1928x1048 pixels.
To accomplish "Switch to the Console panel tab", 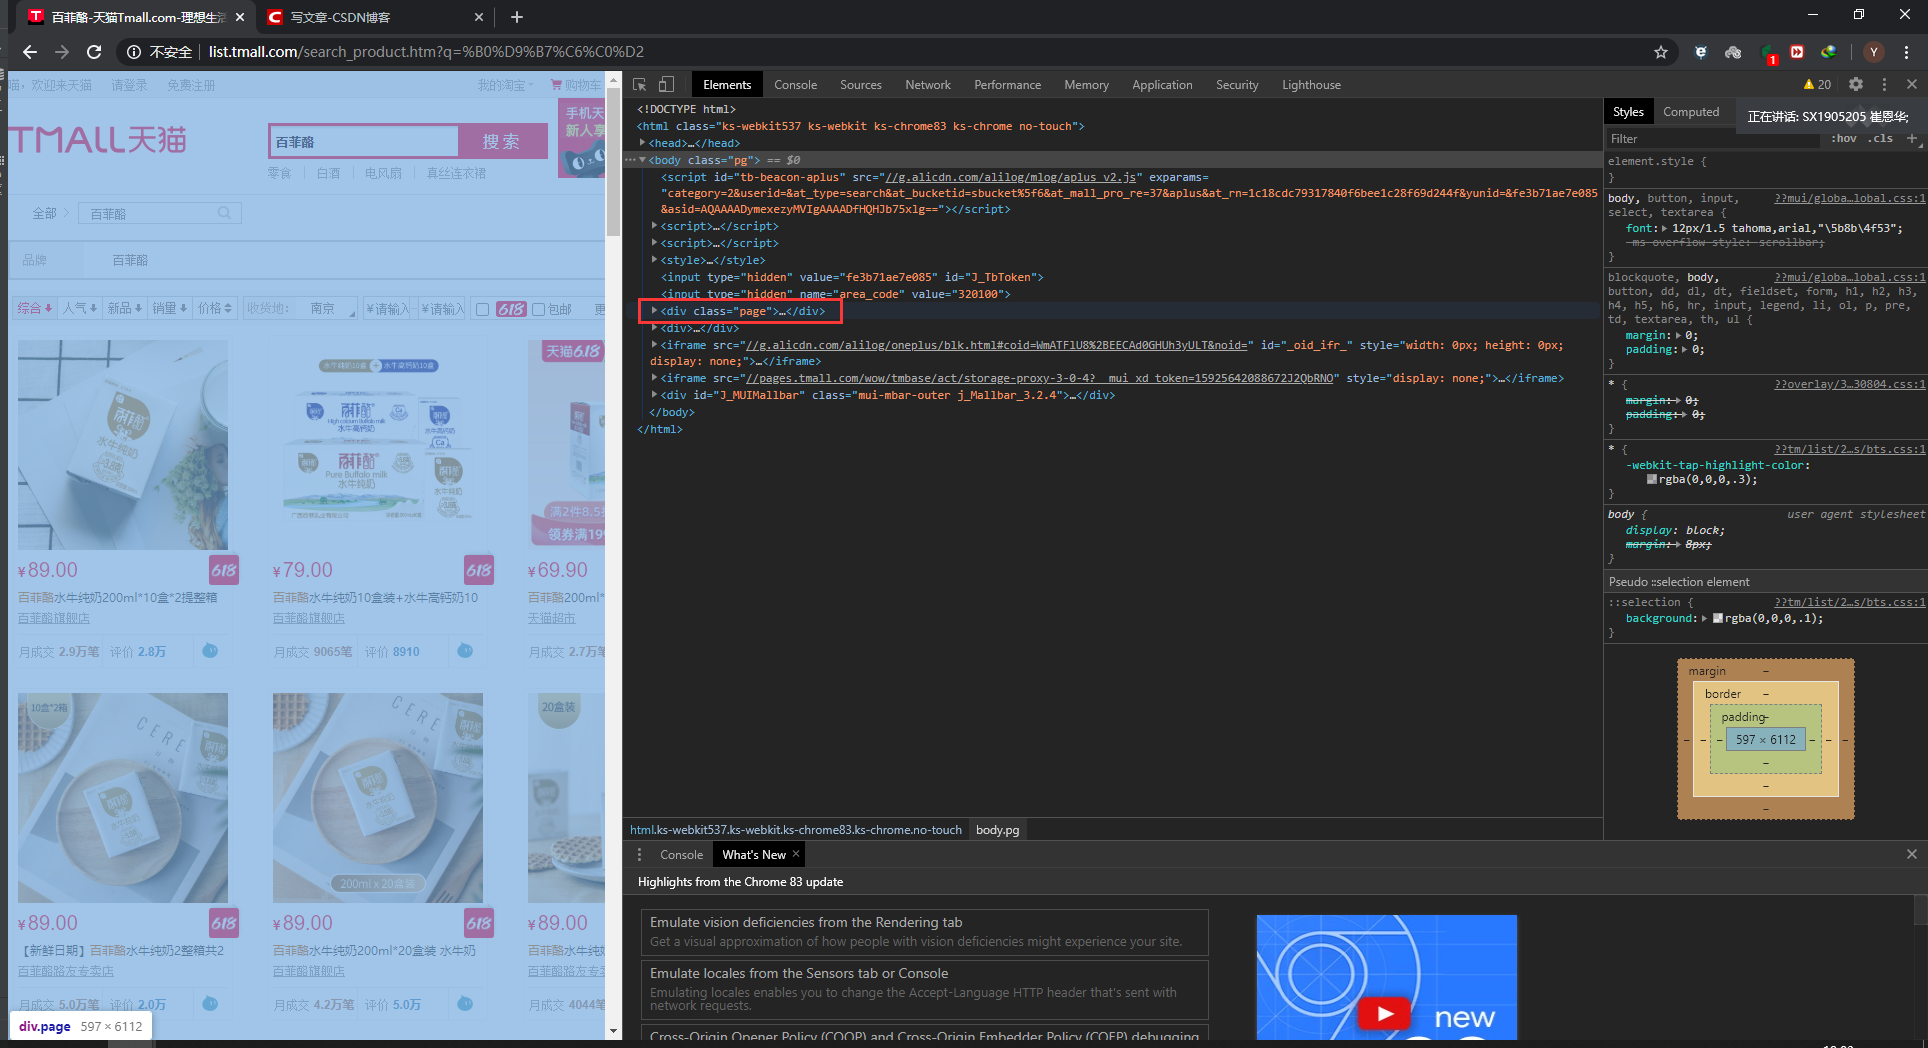I will point(796,85).
